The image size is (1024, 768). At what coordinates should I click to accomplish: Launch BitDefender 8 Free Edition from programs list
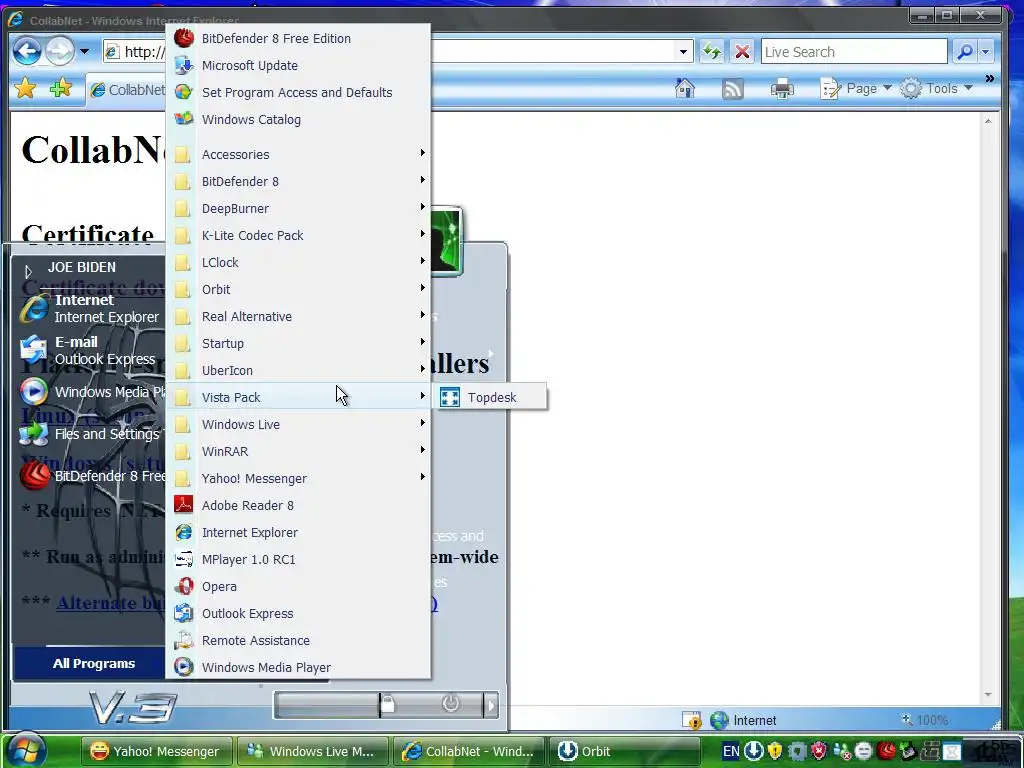(x=298, y=39)
